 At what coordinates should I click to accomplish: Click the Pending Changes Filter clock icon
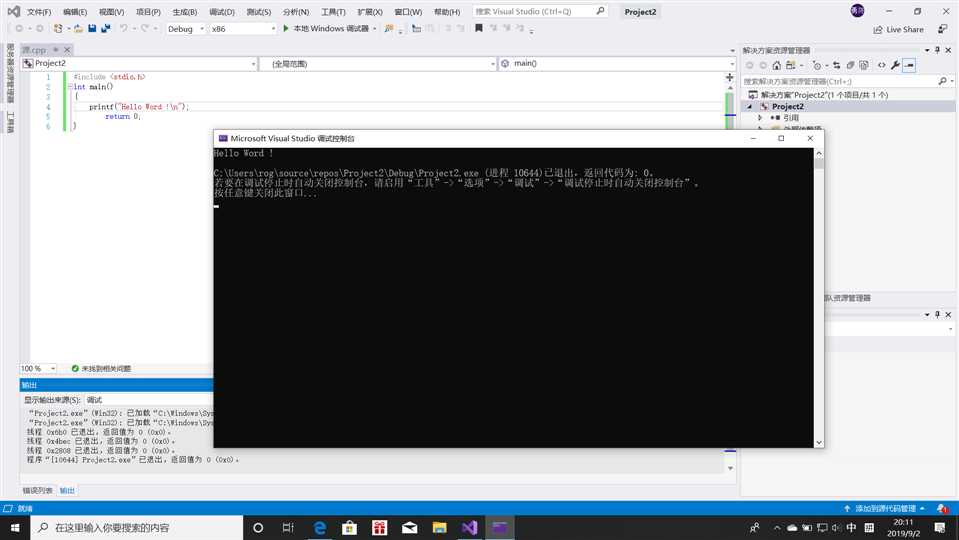point(816,65)
